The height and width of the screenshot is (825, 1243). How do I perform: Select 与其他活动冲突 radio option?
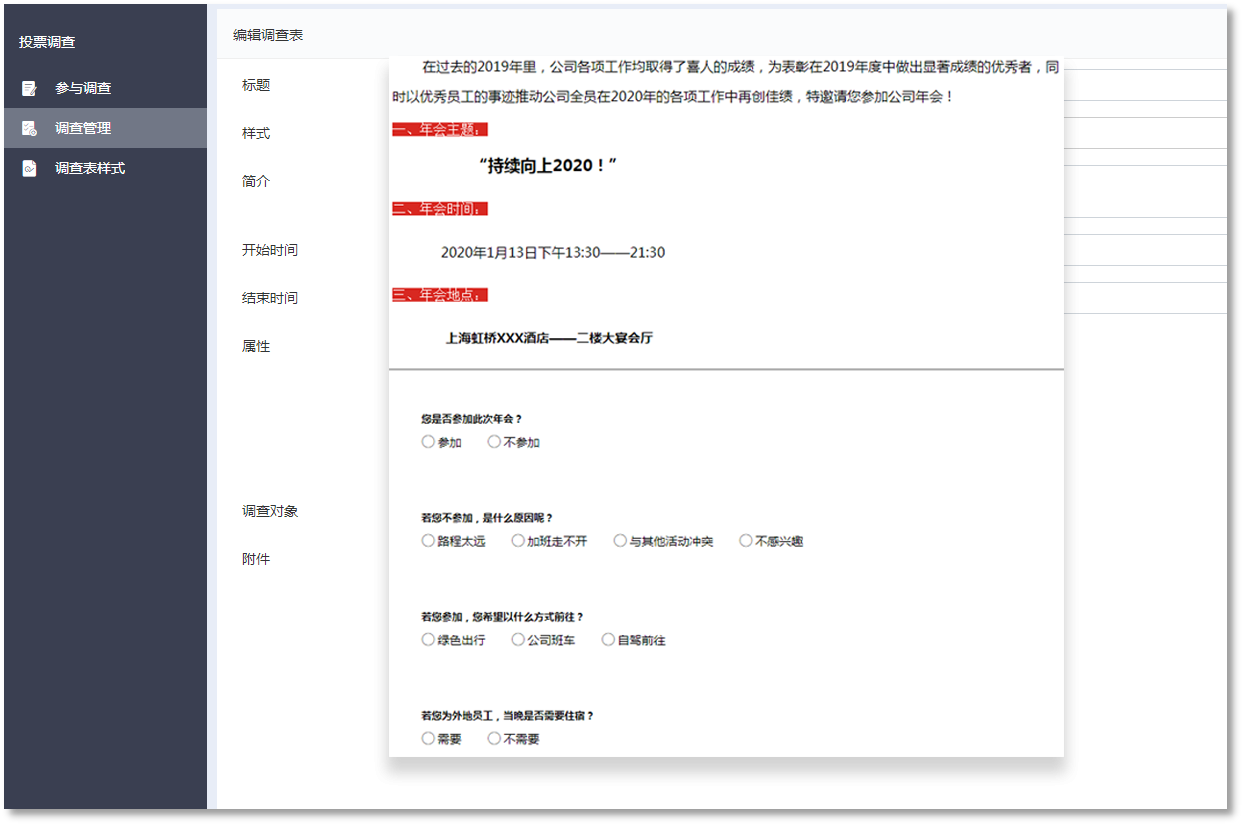tap(620, 541)
